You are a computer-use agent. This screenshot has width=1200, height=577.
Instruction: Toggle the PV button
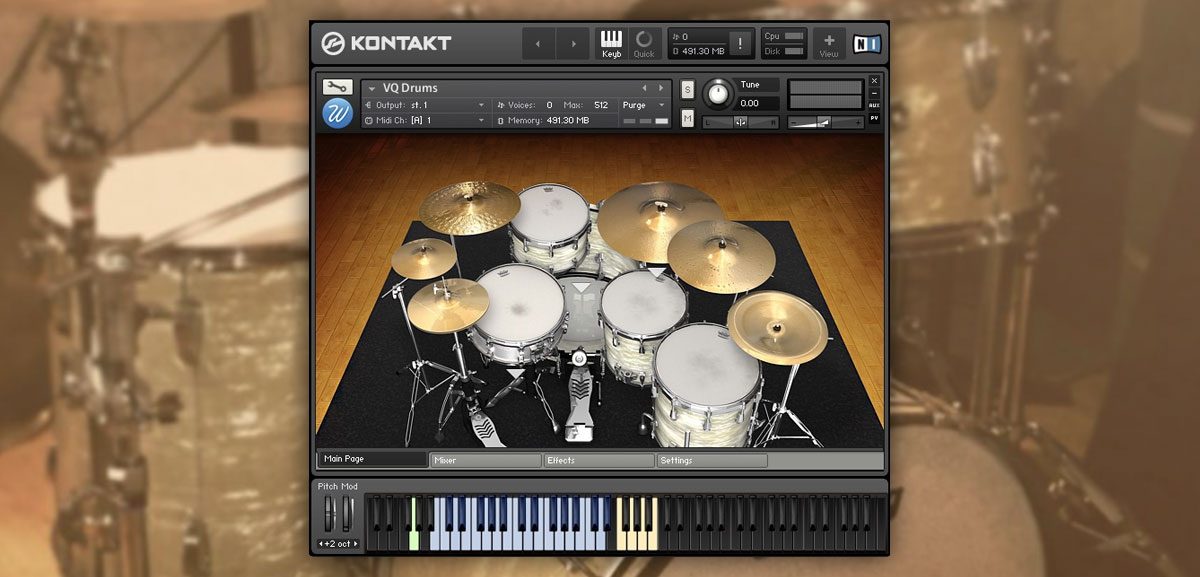tap(874, 118)
